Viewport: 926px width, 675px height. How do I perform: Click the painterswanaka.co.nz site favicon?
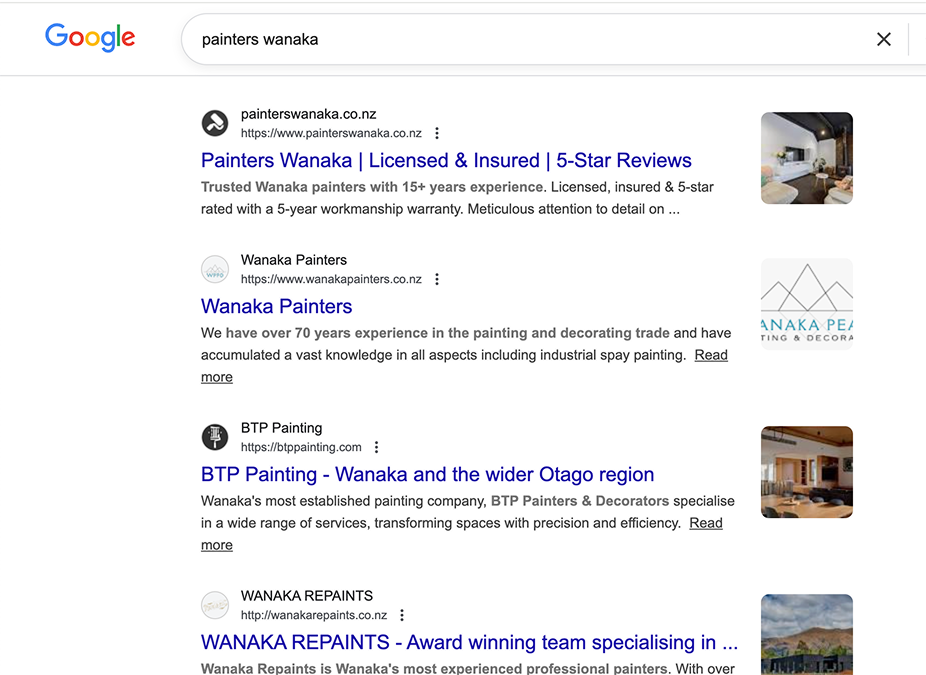pyautogui.click(x=215, y=123)
